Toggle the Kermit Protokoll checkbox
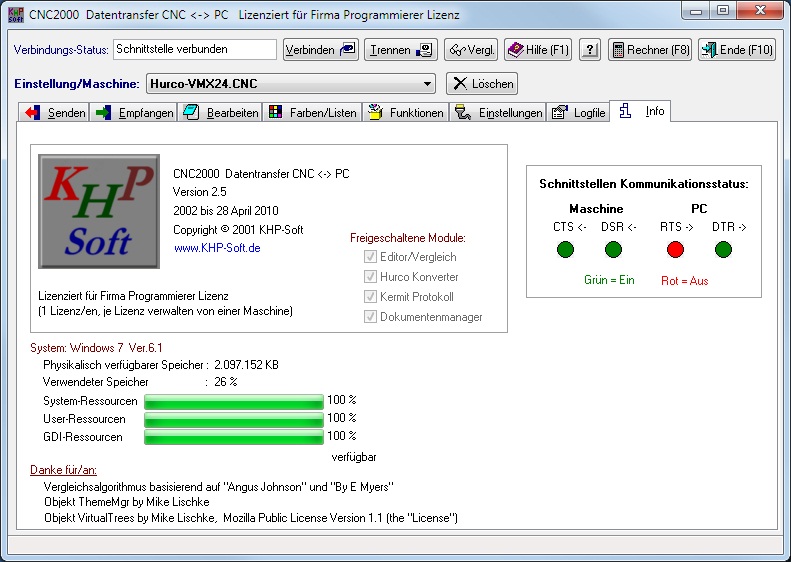This screenshot has height=562, width=791. [371, 297]
